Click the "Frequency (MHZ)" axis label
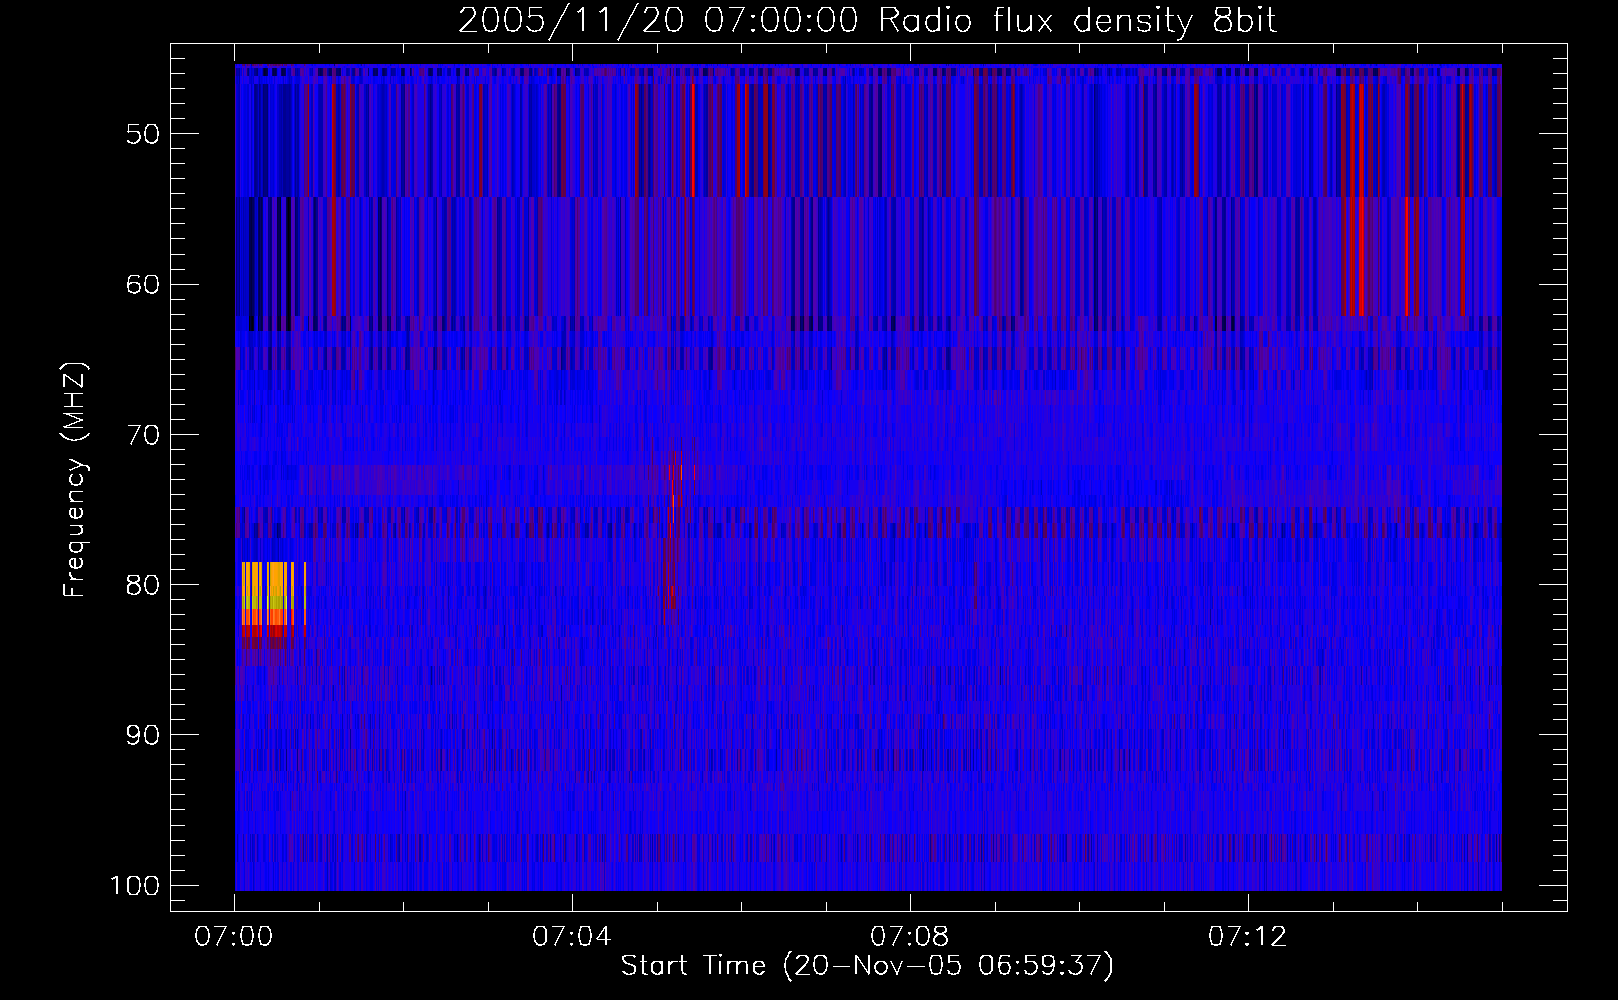Image resolution: width=1618 pixels, height=1000 pixels. coord(75,480)
